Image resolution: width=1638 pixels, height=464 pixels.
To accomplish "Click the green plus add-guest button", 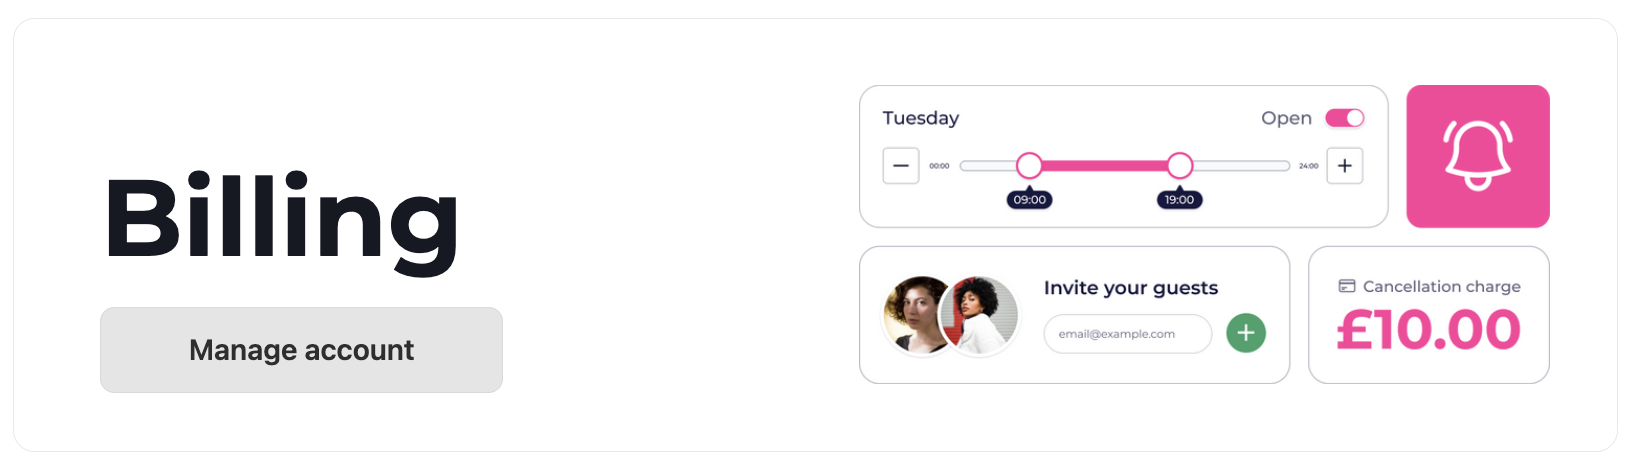I will 1246,333.
